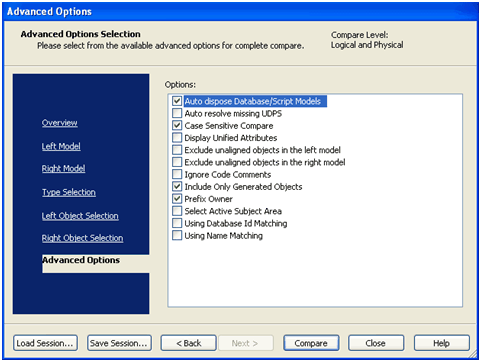
Task: Start comparison with the Compare button
Action: pos(311,343)
